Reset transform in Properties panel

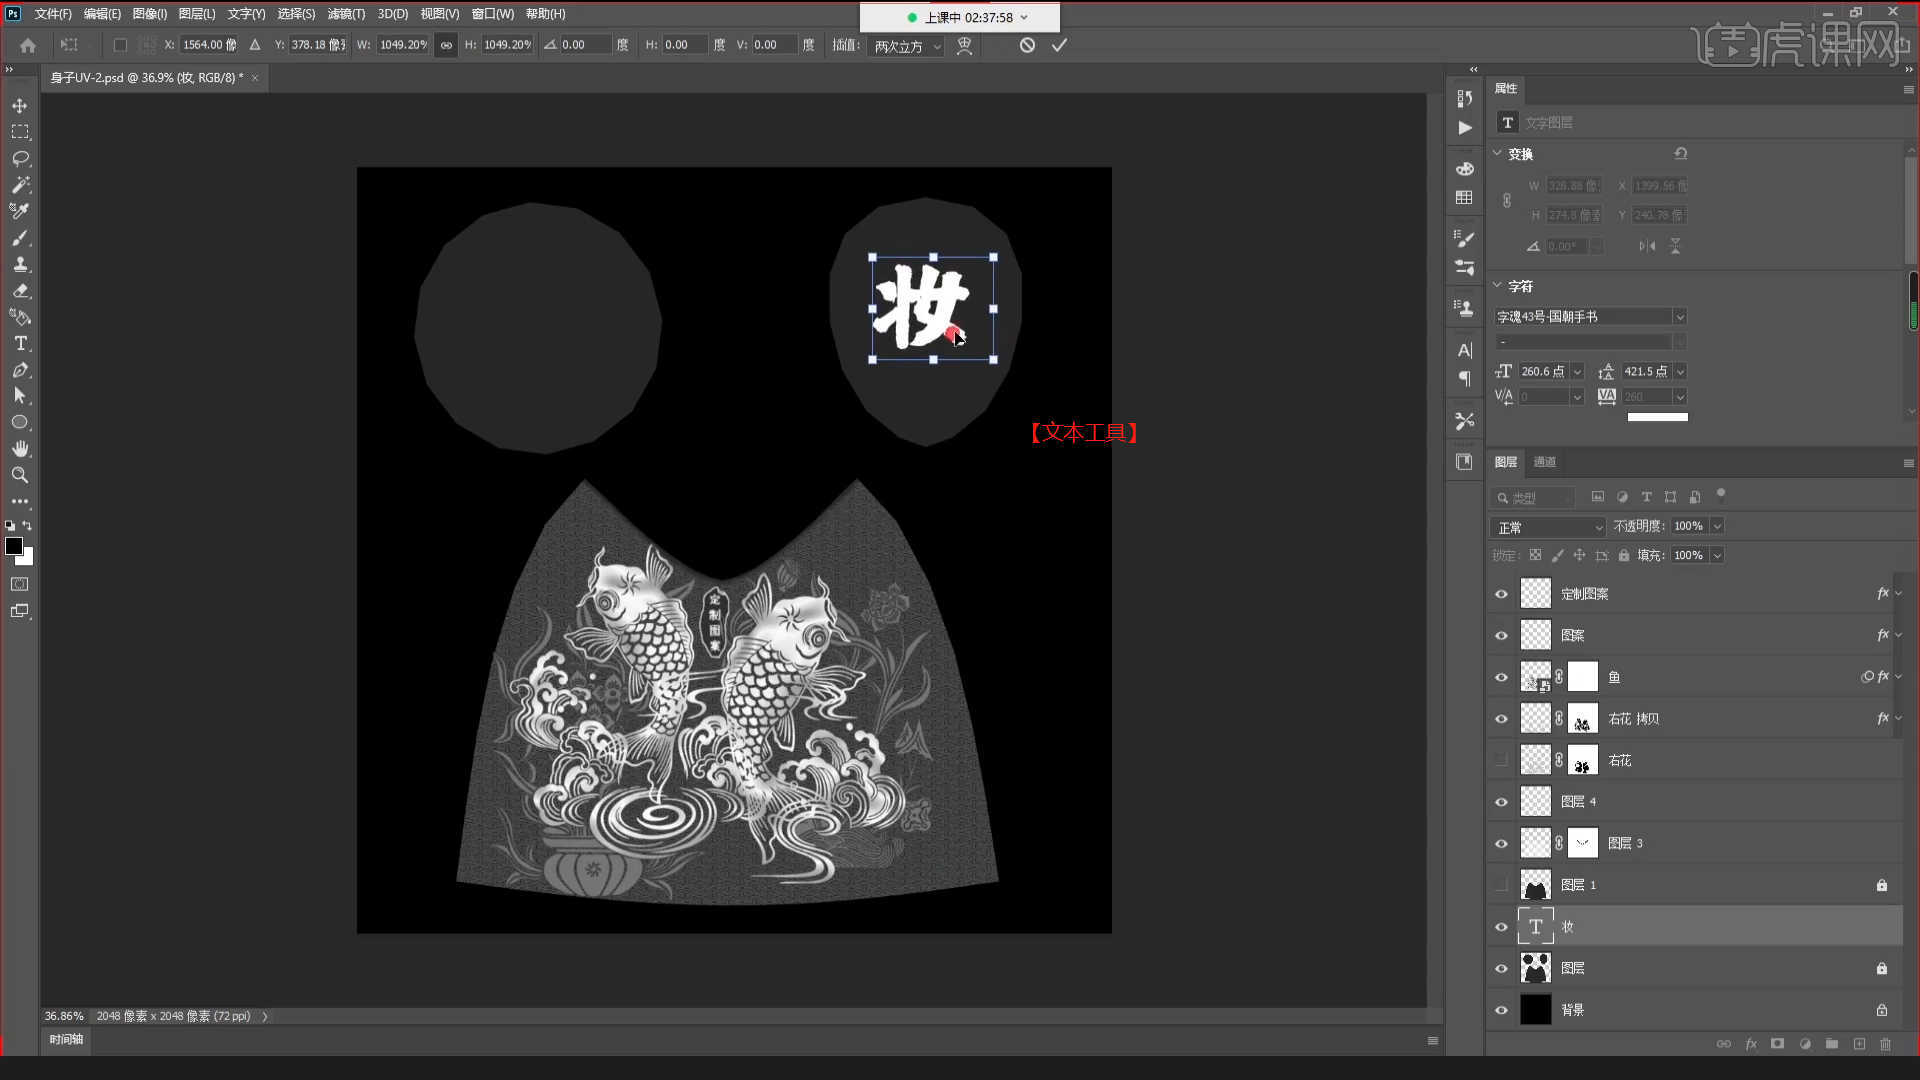pyautogui.click(x=1680, y=154)
